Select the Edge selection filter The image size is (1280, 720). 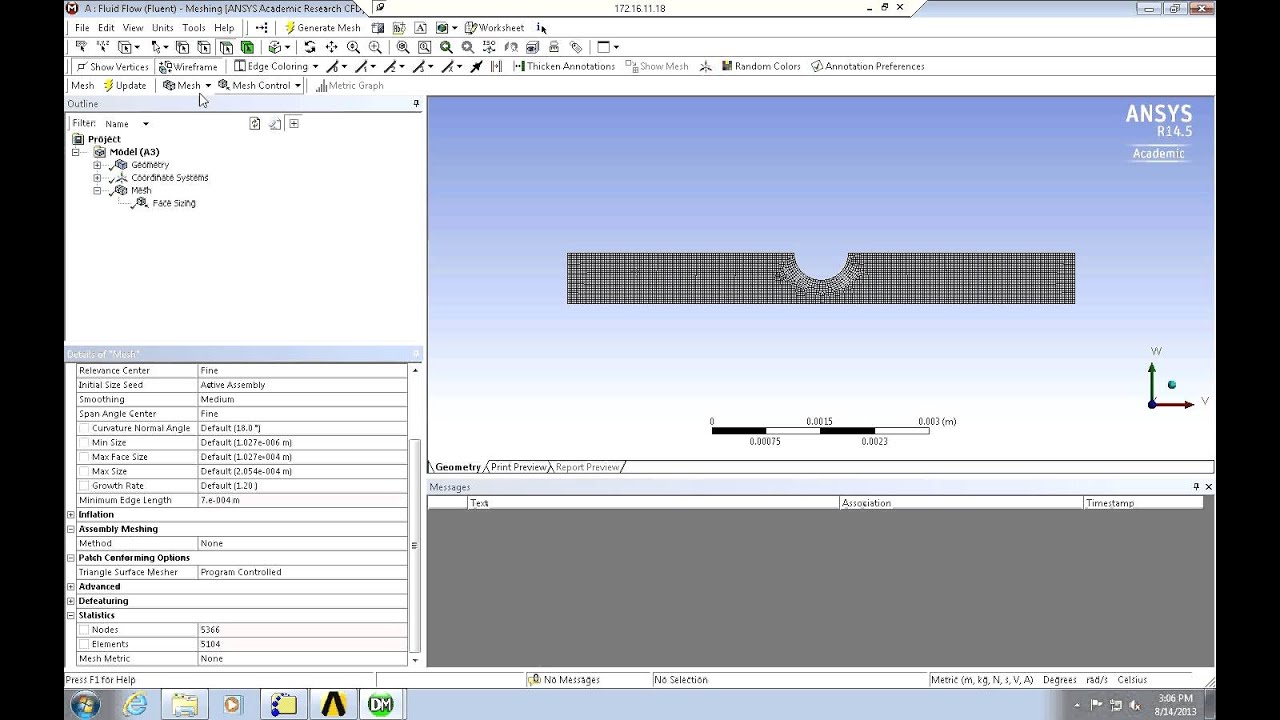click(204, 47)
